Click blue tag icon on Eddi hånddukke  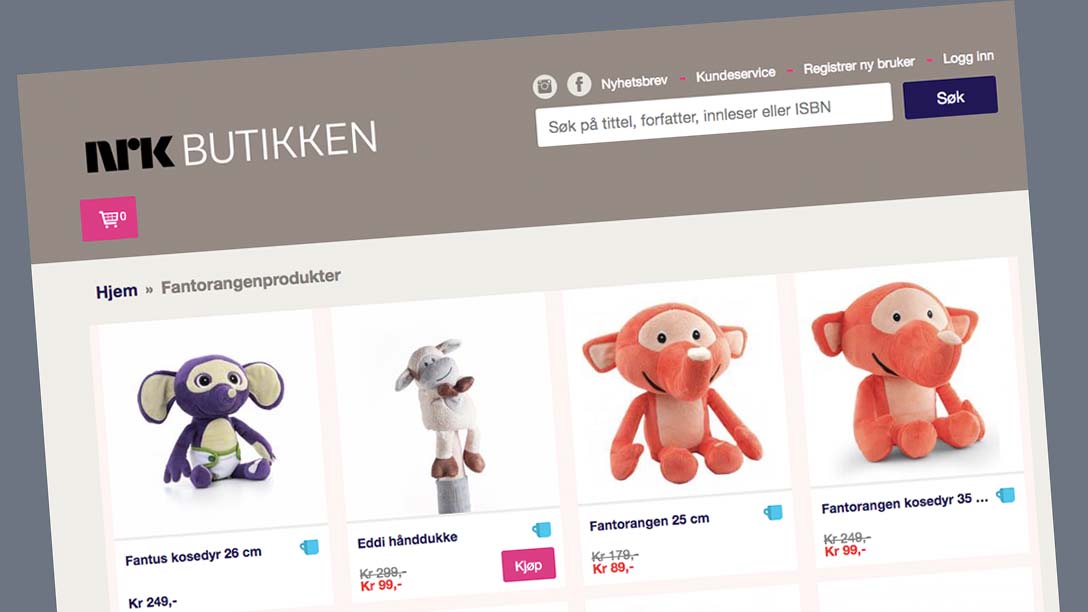pos(542,530)
